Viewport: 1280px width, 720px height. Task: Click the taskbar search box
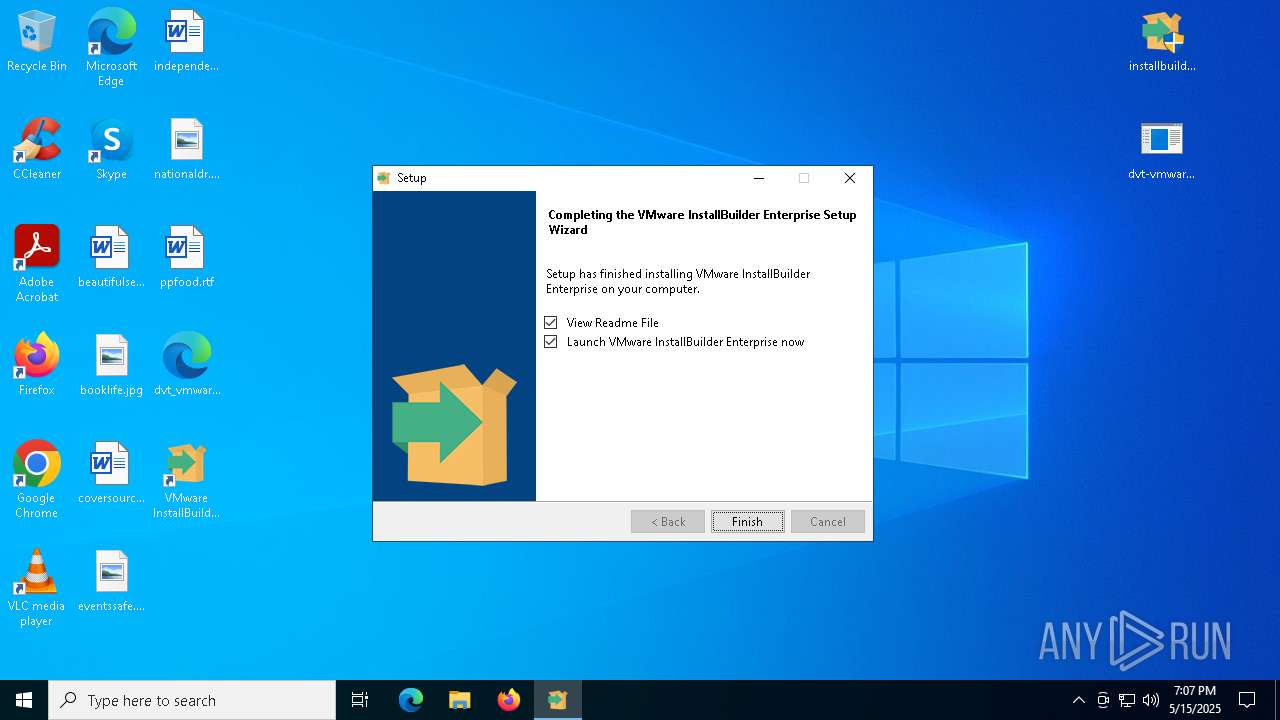tap(192, 700)
